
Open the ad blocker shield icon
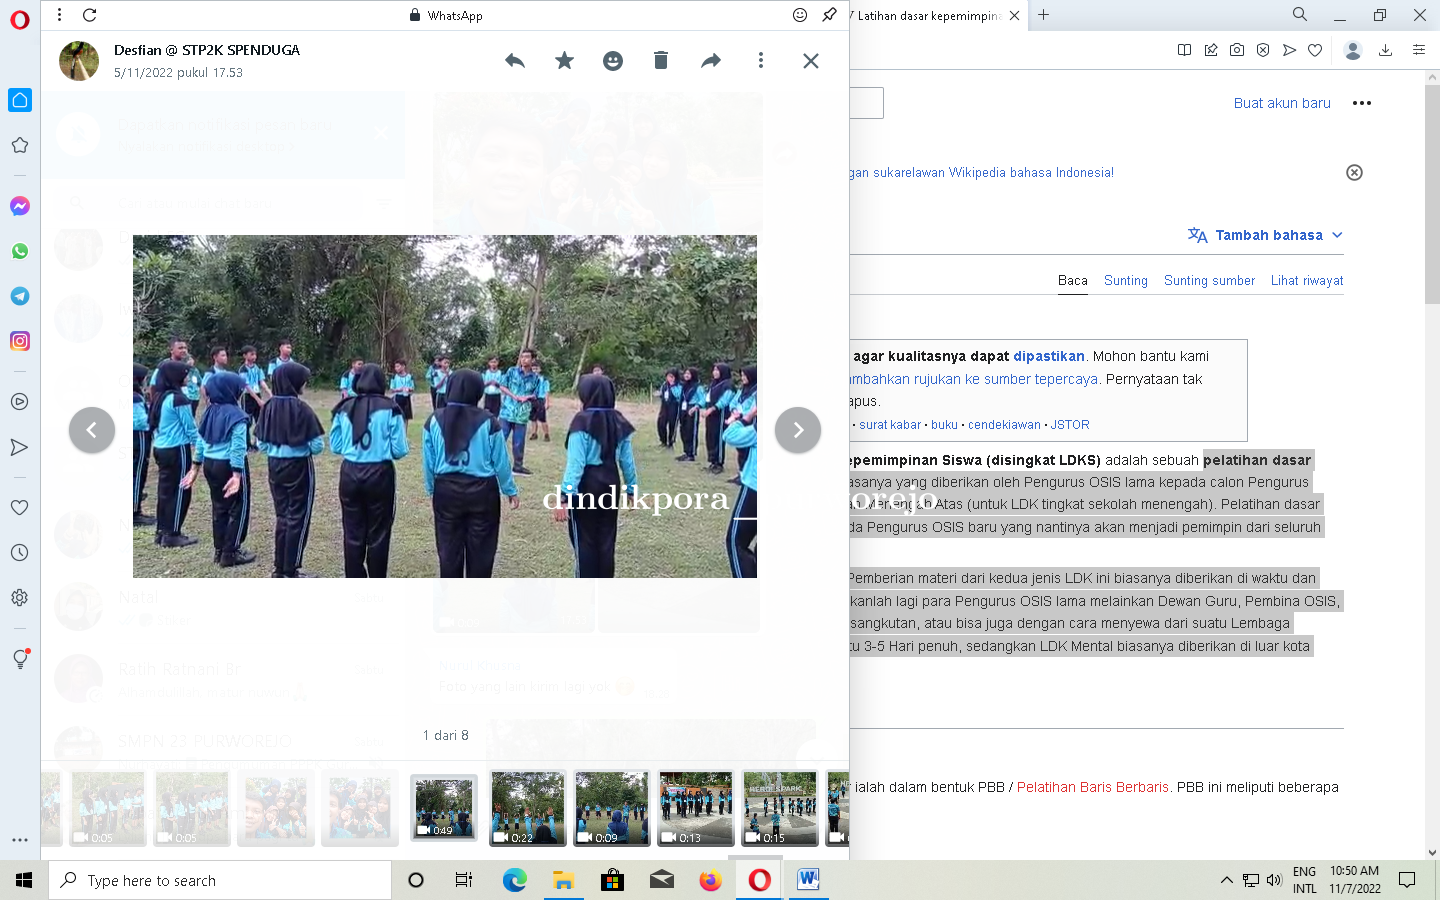(x=1263, y=50)
